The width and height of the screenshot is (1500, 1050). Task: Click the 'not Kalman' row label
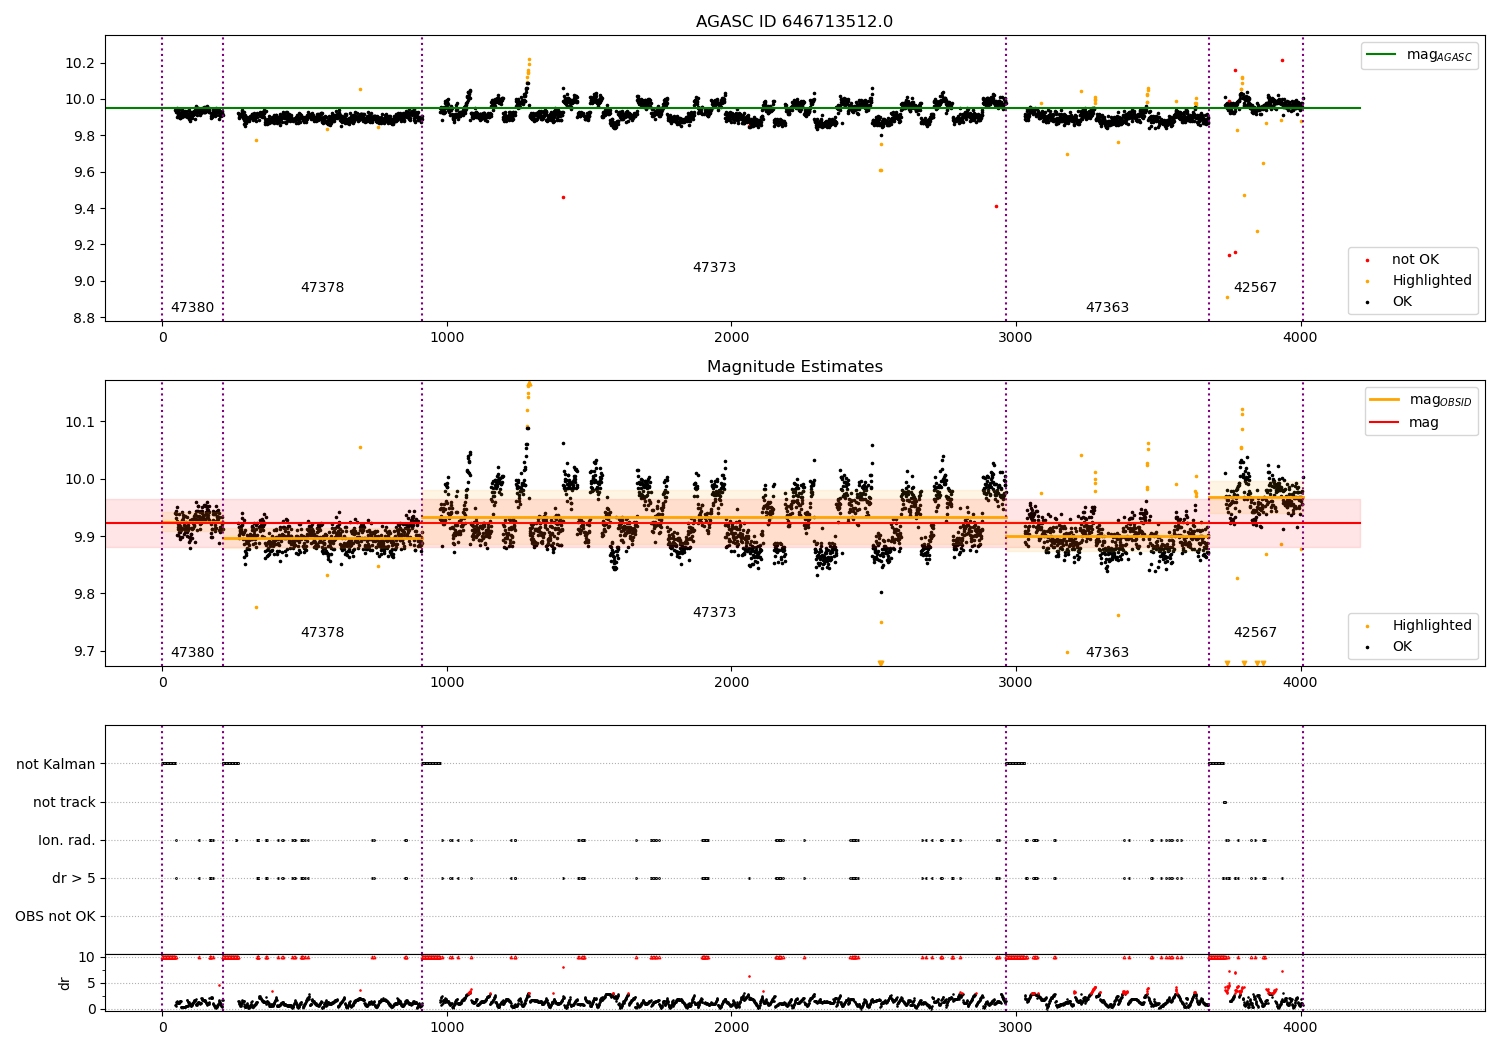click(56, 765)
